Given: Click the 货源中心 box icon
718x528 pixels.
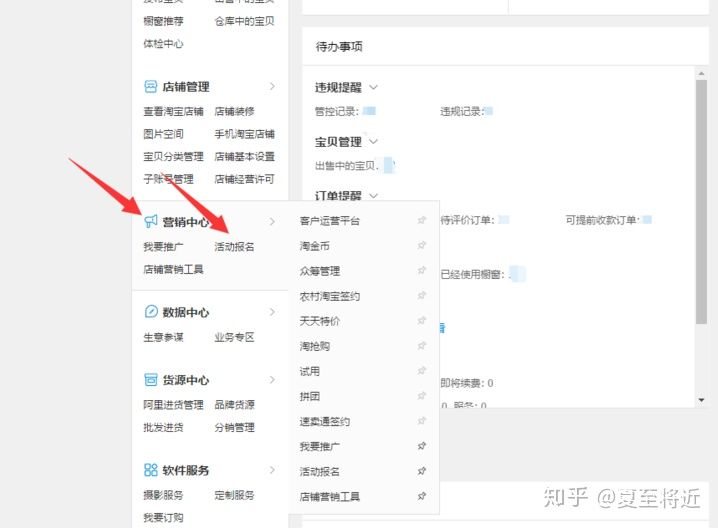Looking at the screenshot, I should 151,380.
